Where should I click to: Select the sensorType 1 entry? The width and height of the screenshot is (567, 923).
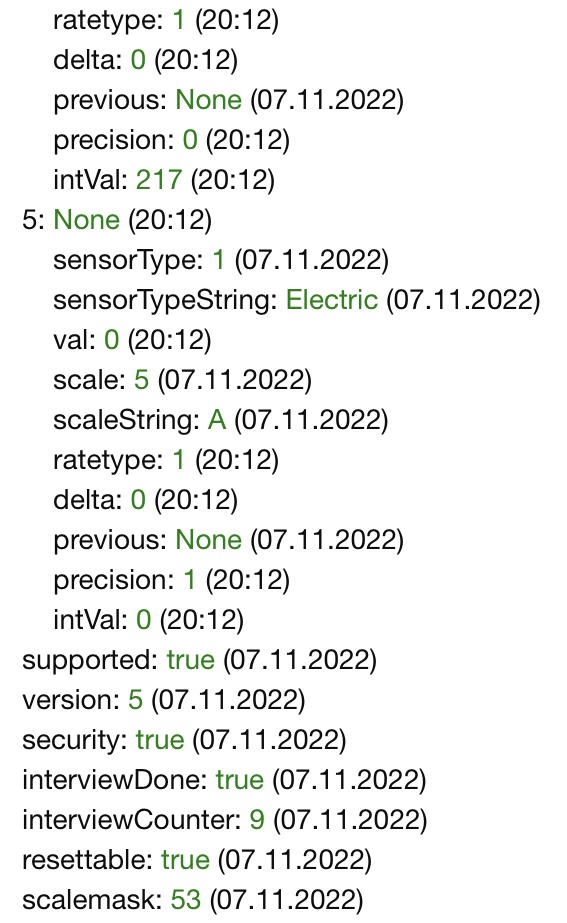pos(221,260)
